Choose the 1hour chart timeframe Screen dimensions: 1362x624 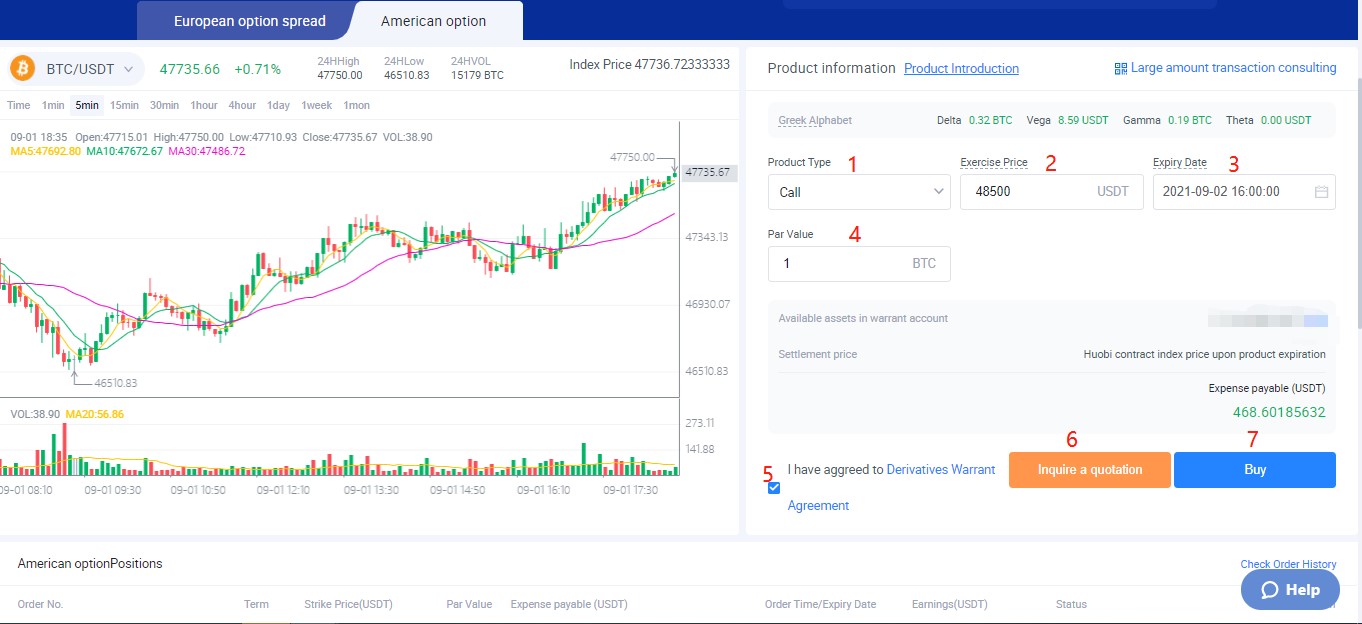(x=204, y=105)
